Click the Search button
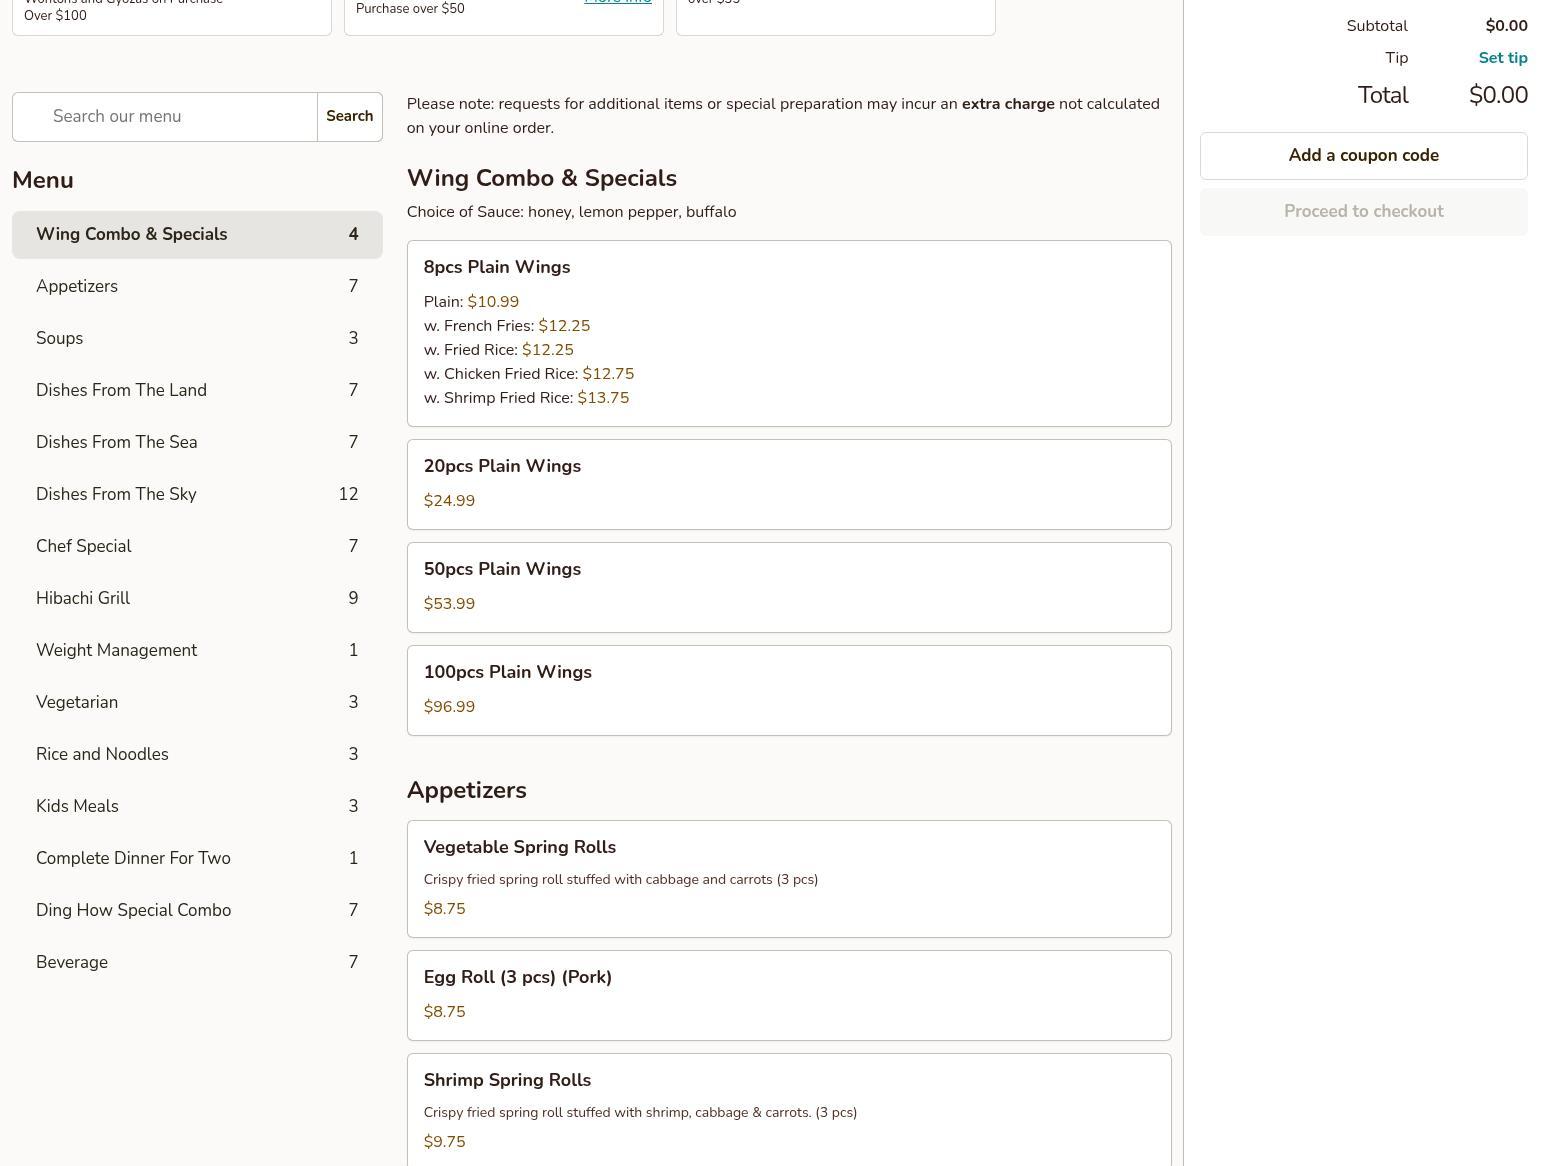The image size is (1544, 1166). click(349, 117)
